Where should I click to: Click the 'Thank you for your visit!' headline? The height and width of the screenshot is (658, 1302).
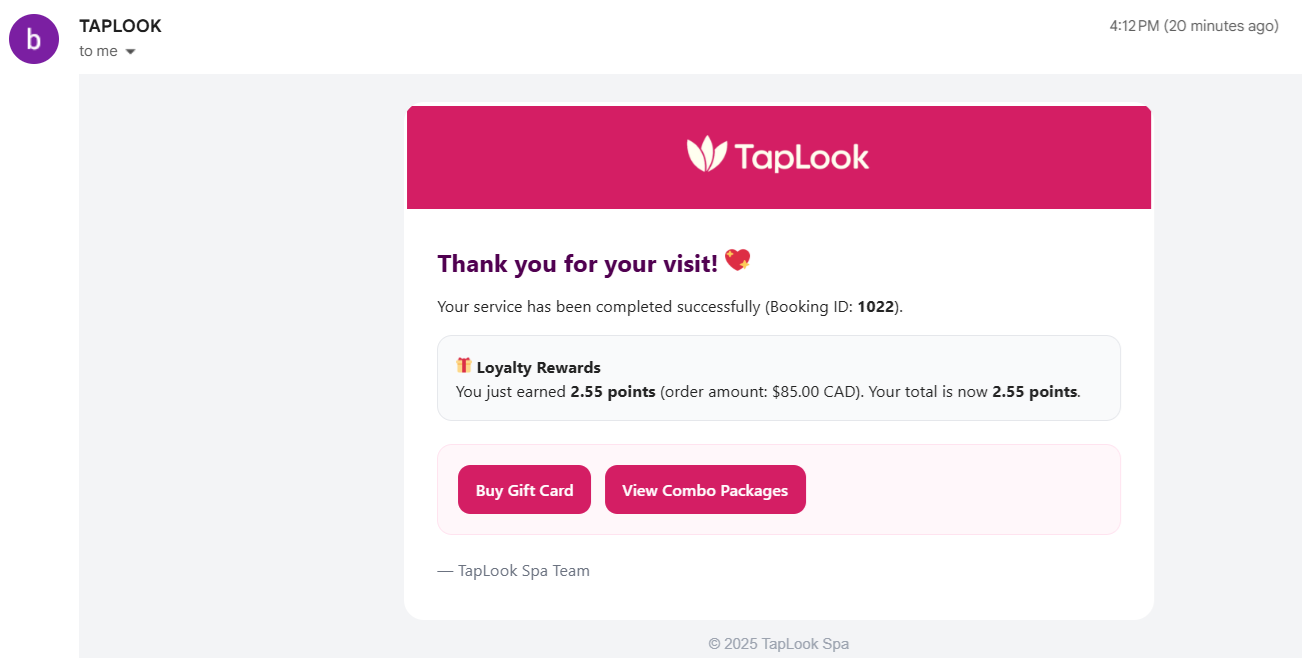pyautogui.click(x=579, y=263)
